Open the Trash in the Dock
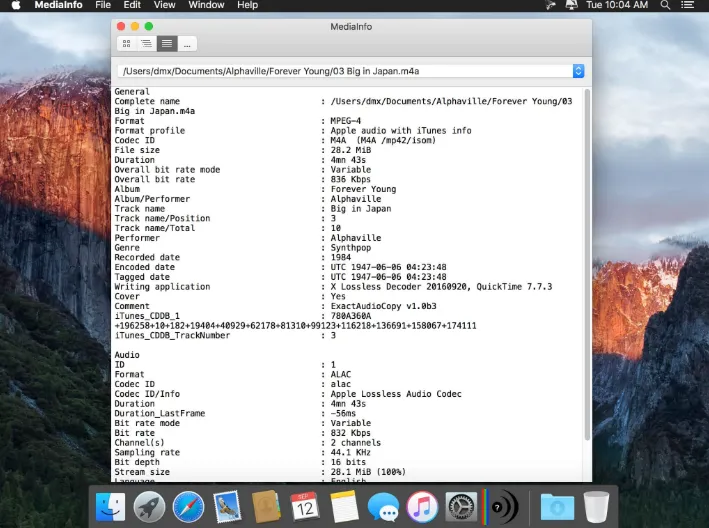The height and width of the screenshot is (528, 709). click(x=596, y=507)
